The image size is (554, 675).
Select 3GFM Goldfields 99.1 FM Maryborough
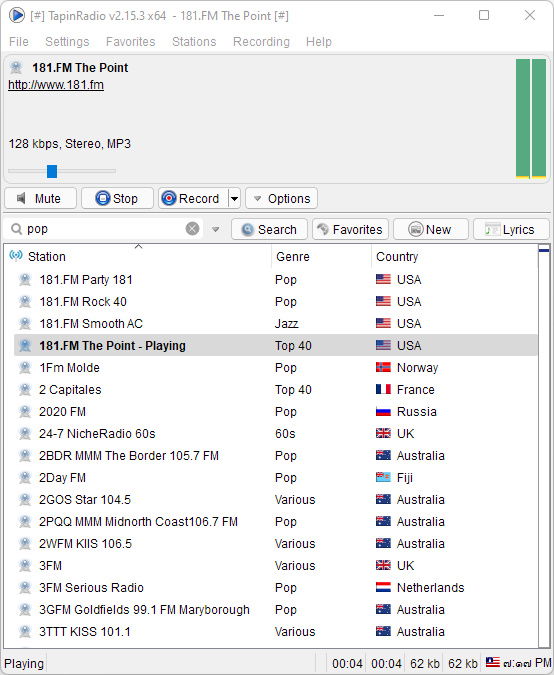[144, 610]
